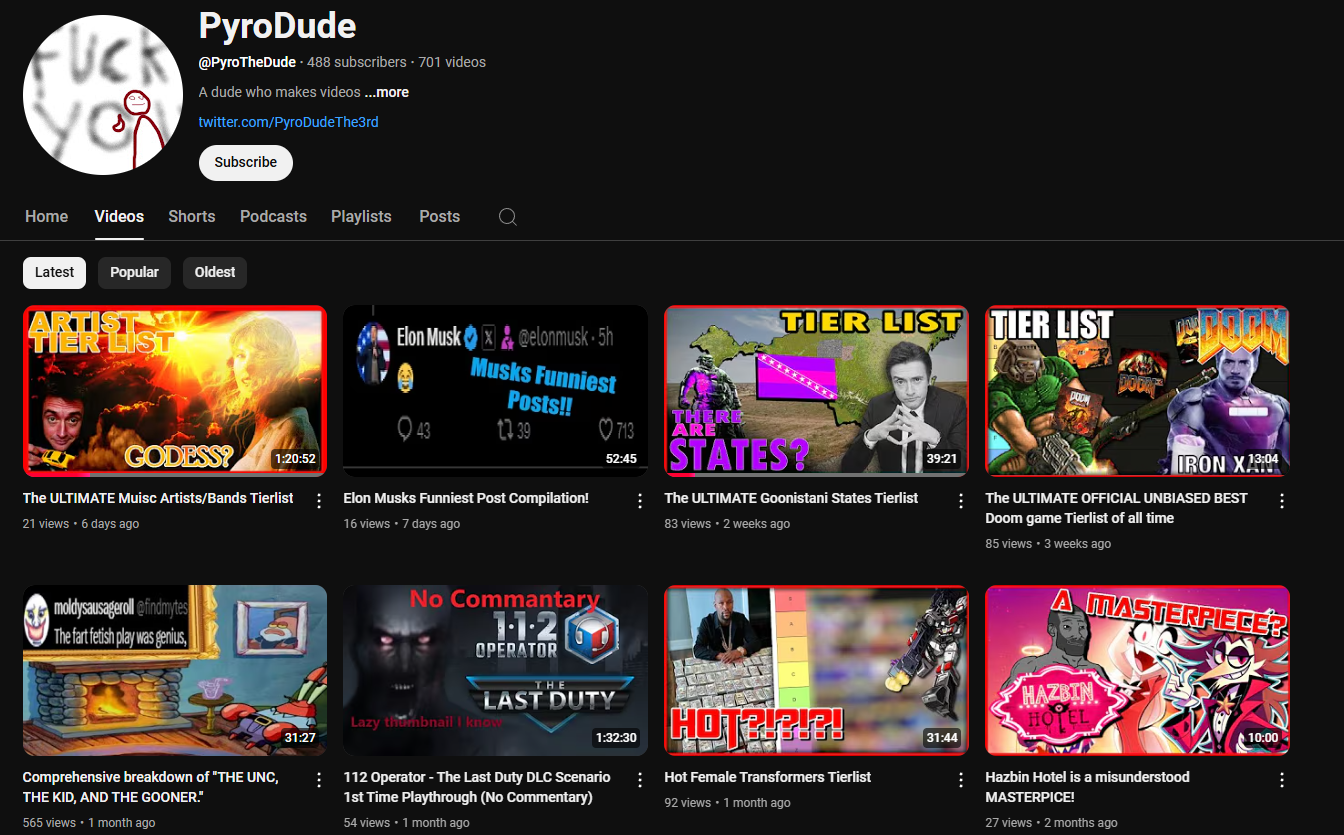This screenshot has height=835, width=1344.
Task: Click the '83 views • 2 weeks ago' text
Action: point(727,524)
